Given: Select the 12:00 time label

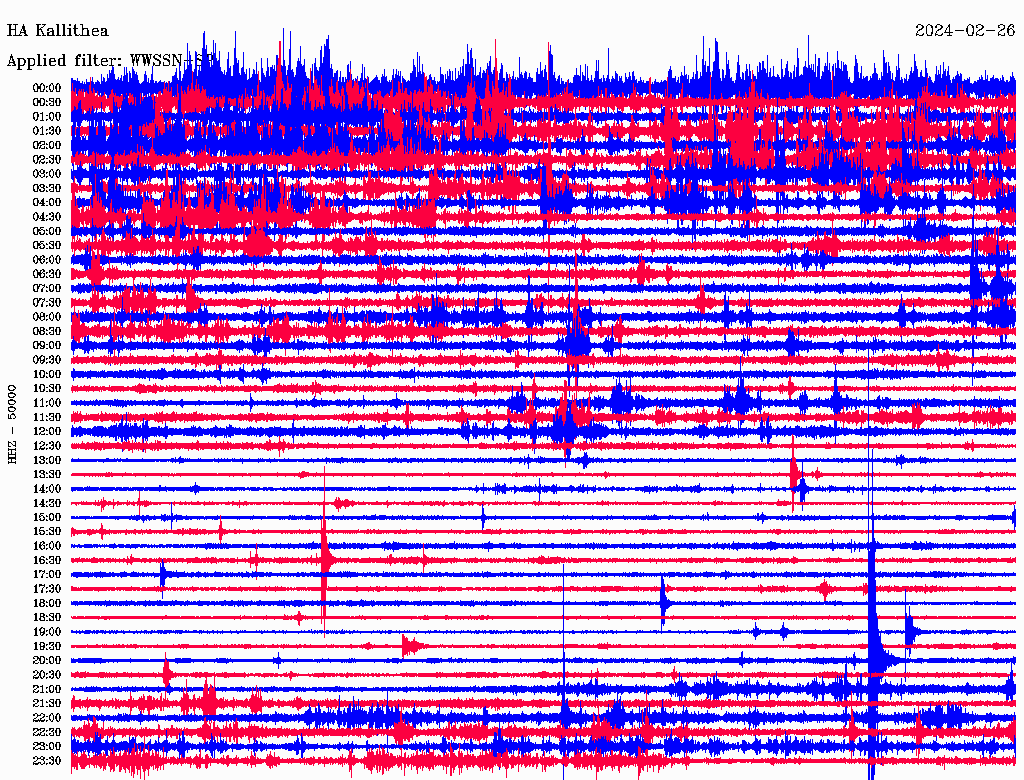Looking at the screenshot, I should pyautogui.click(x=47, y=431).
